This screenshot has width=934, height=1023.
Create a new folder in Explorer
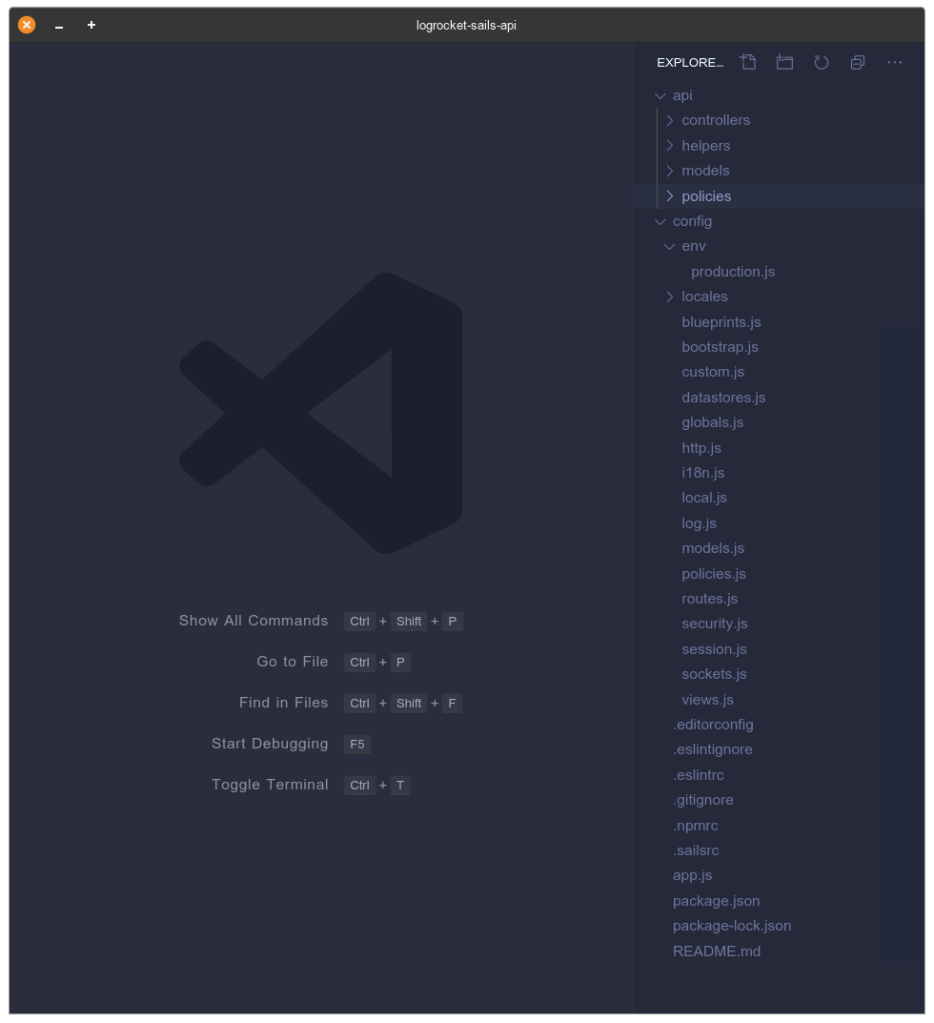(784, 61)
